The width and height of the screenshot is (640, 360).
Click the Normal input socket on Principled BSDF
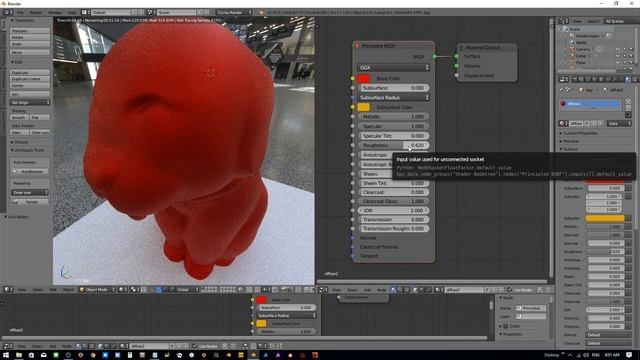tap(353, 238)
